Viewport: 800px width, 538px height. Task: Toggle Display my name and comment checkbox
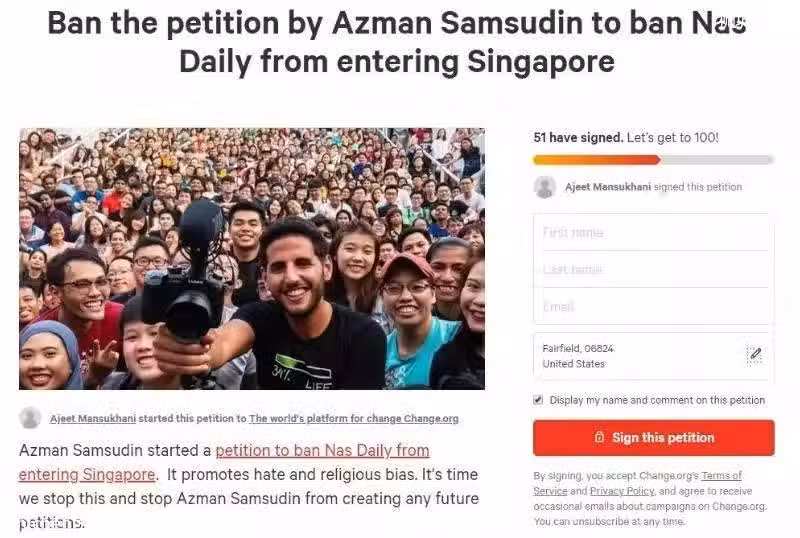(538, 400)
